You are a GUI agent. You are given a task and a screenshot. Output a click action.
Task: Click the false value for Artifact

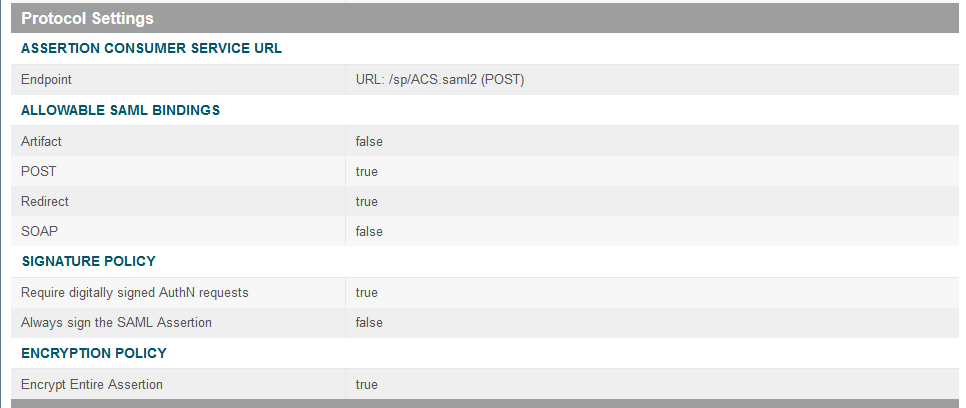(369, 141)
